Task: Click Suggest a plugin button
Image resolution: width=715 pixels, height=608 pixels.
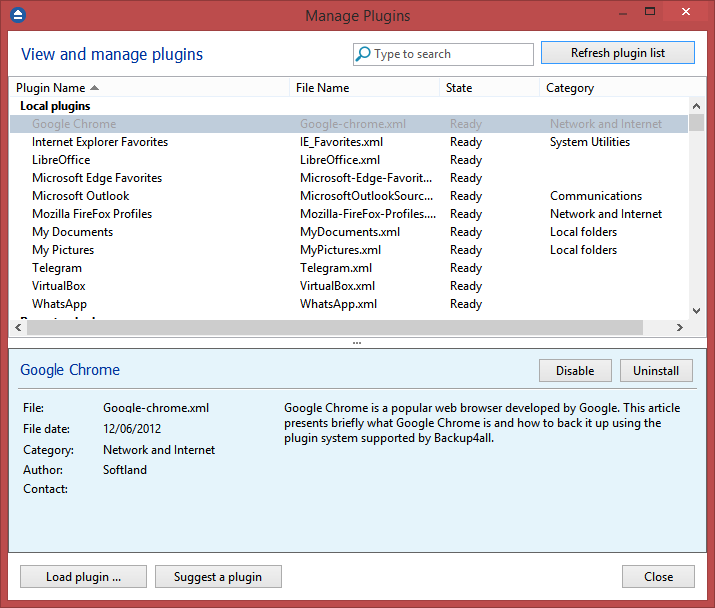Action: pos(218,577)
